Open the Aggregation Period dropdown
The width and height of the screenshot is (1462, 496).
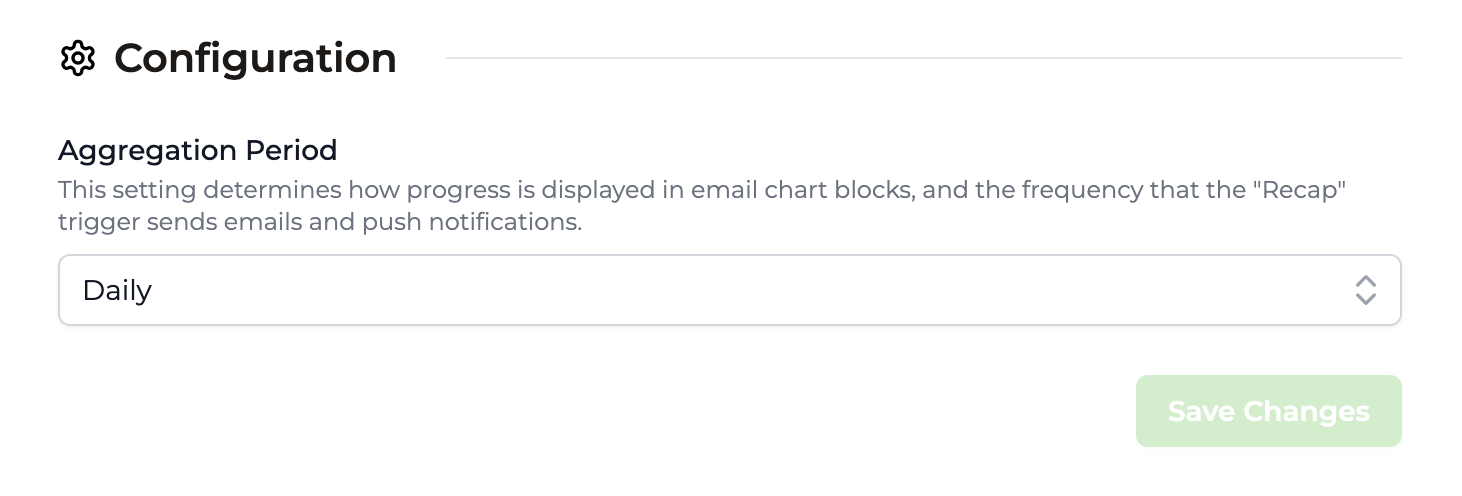pyautogui.click(x=730, y=290)
